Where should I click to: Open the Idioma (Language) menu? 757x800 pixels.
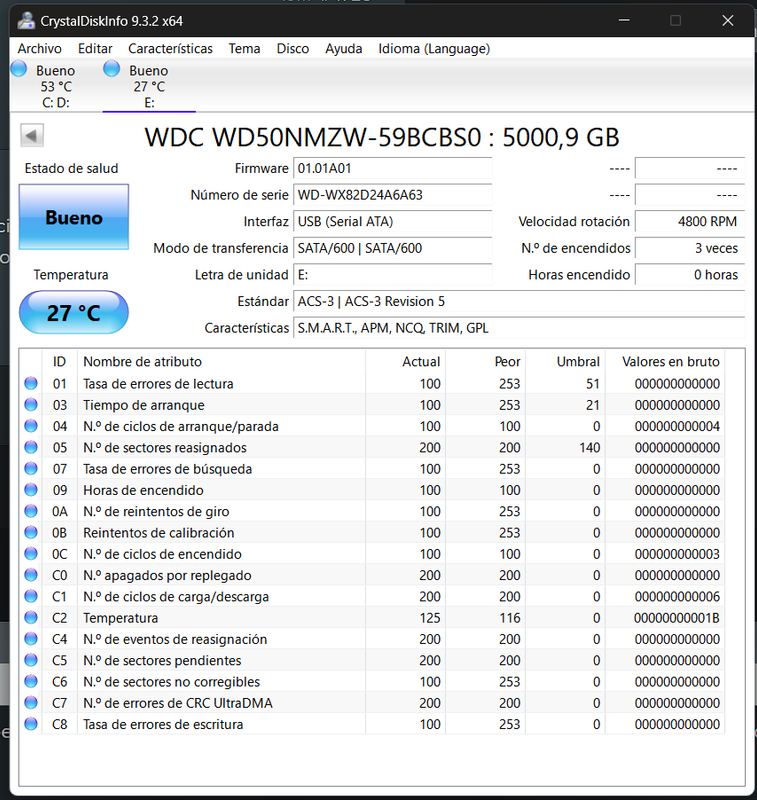tap(434, 49)
